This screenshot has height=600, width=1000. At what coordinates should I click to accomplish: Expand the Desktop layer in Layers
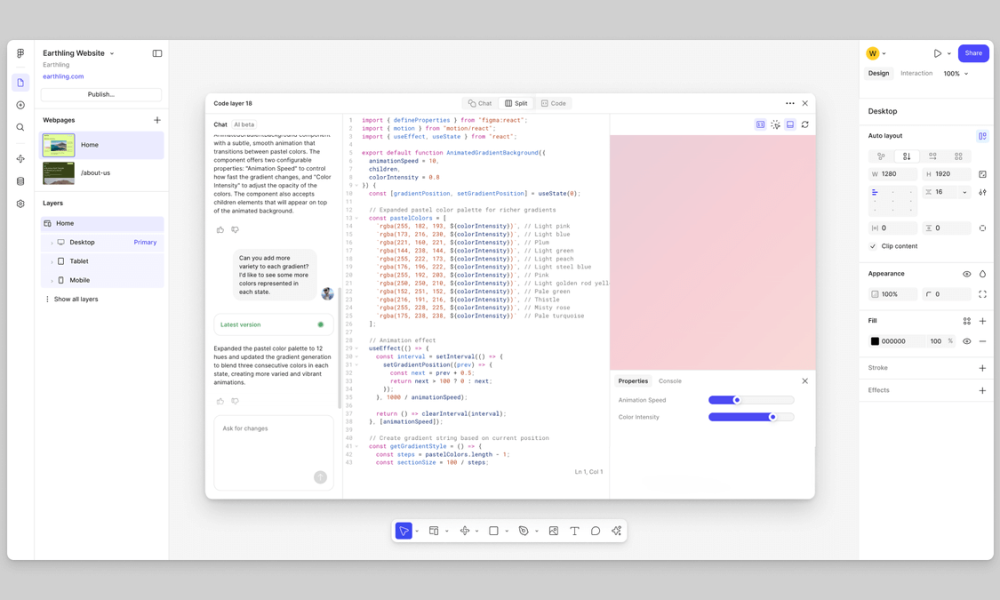coord(51,242)
